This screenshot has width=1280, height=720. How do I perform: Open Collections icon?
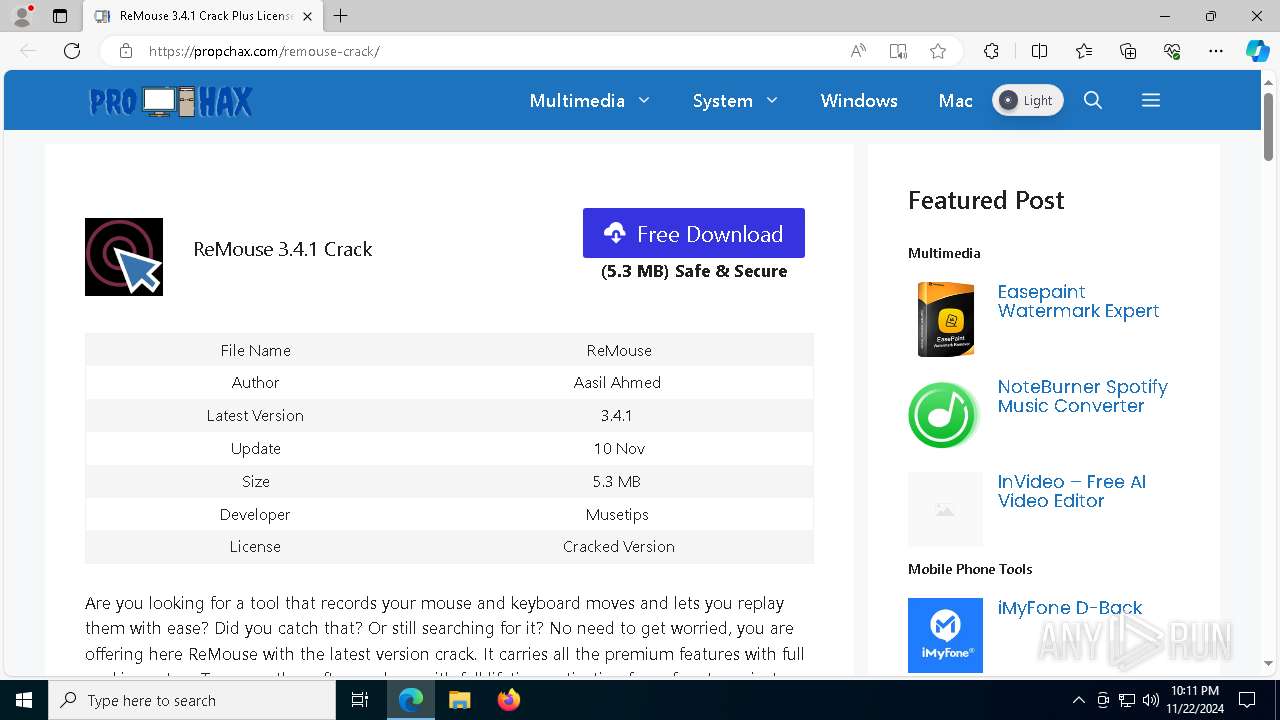[x=1128, y=51]
